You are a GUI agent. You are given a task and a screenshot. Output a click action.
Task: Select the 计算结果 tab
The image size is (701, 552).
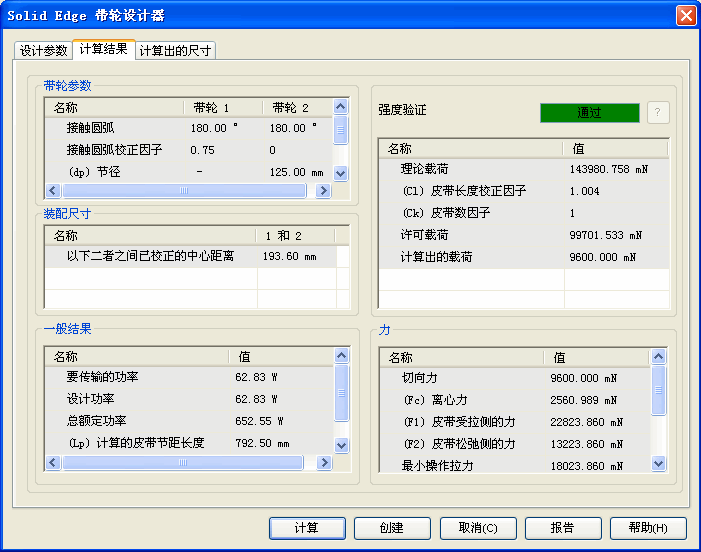[x=103, y=49]
